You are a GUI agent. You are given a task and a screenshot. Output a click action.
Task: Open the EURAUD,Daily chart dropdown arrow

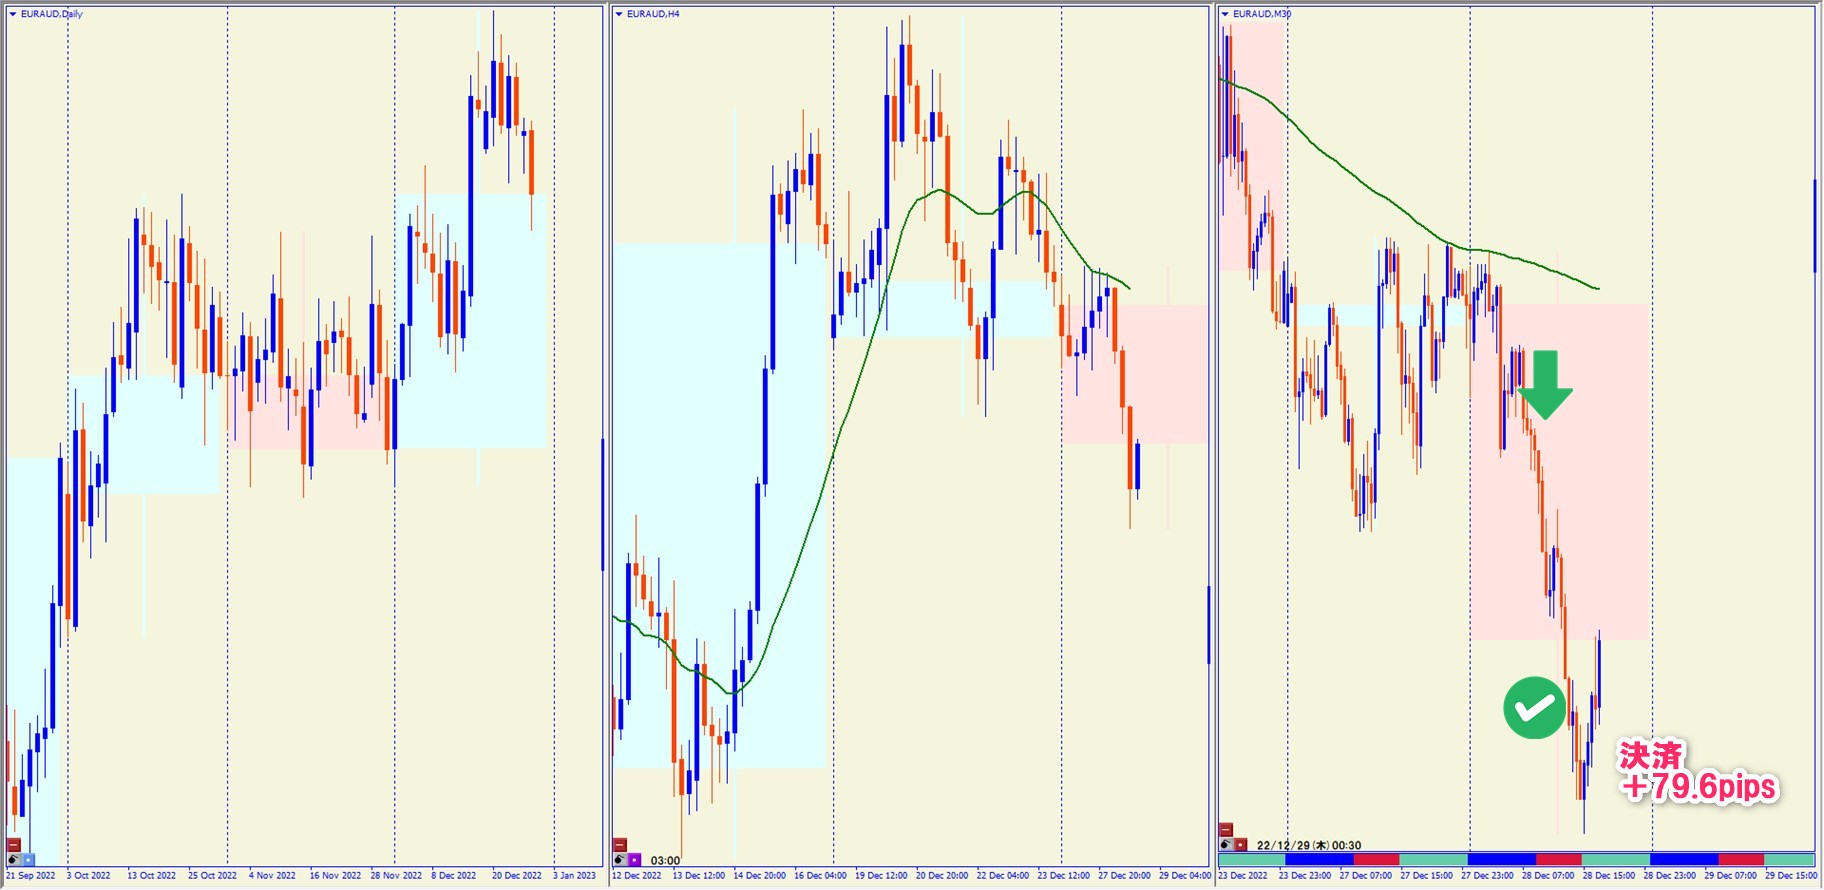[13, 14]
